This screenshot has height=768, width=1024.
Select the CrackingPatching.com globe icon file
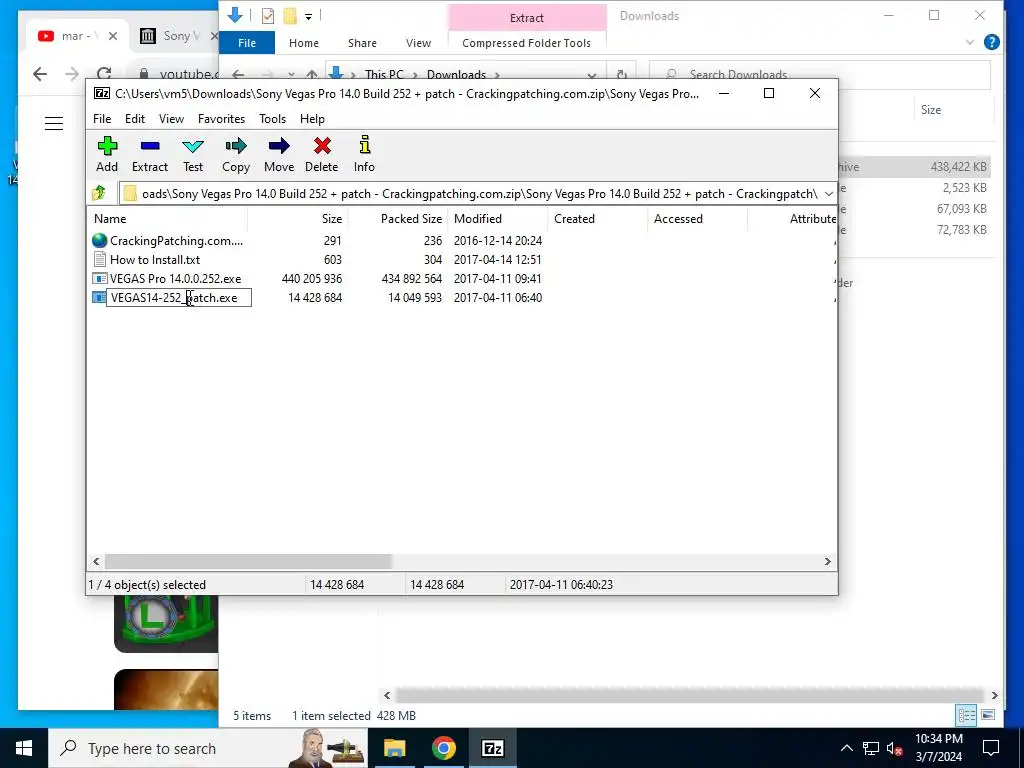(x=99, y=241)
